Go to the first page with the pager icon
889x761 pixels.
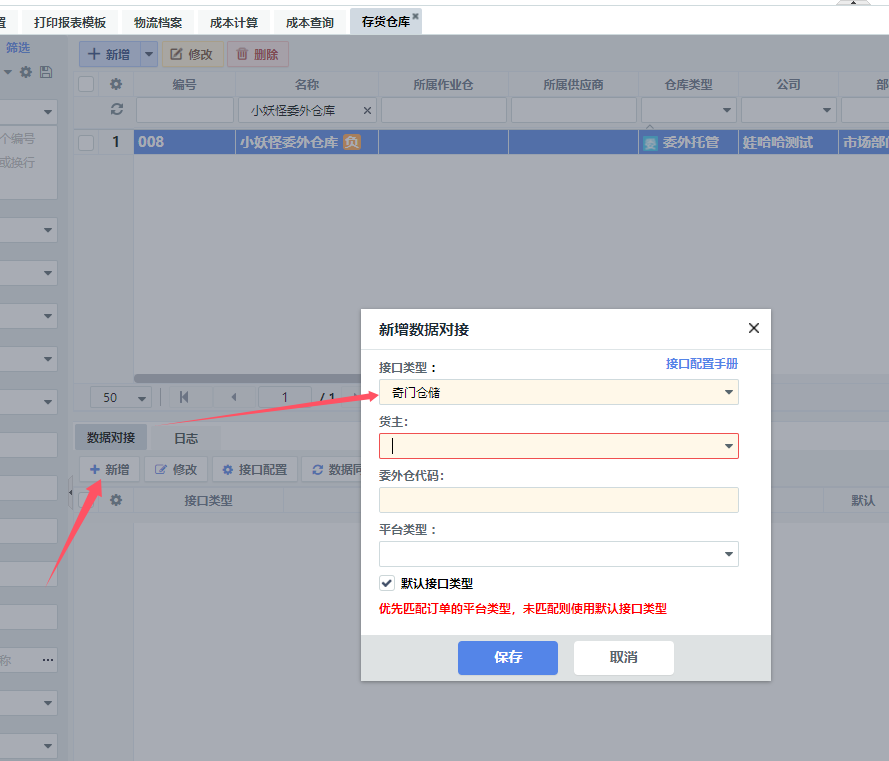(x=184, y=397)
